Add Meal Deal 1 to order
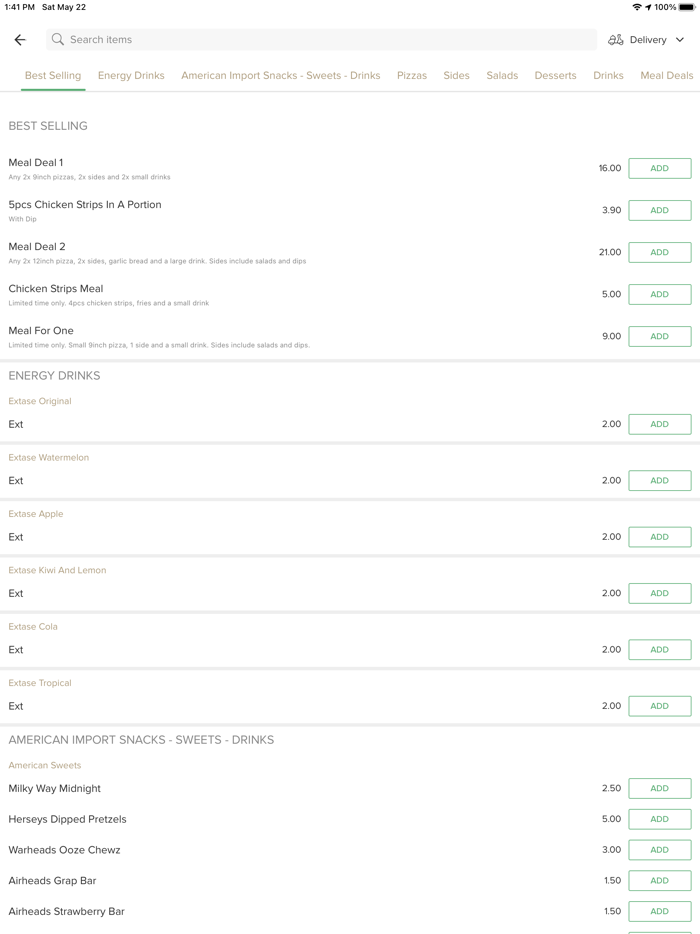700x934 pixels. pos(659,168)
